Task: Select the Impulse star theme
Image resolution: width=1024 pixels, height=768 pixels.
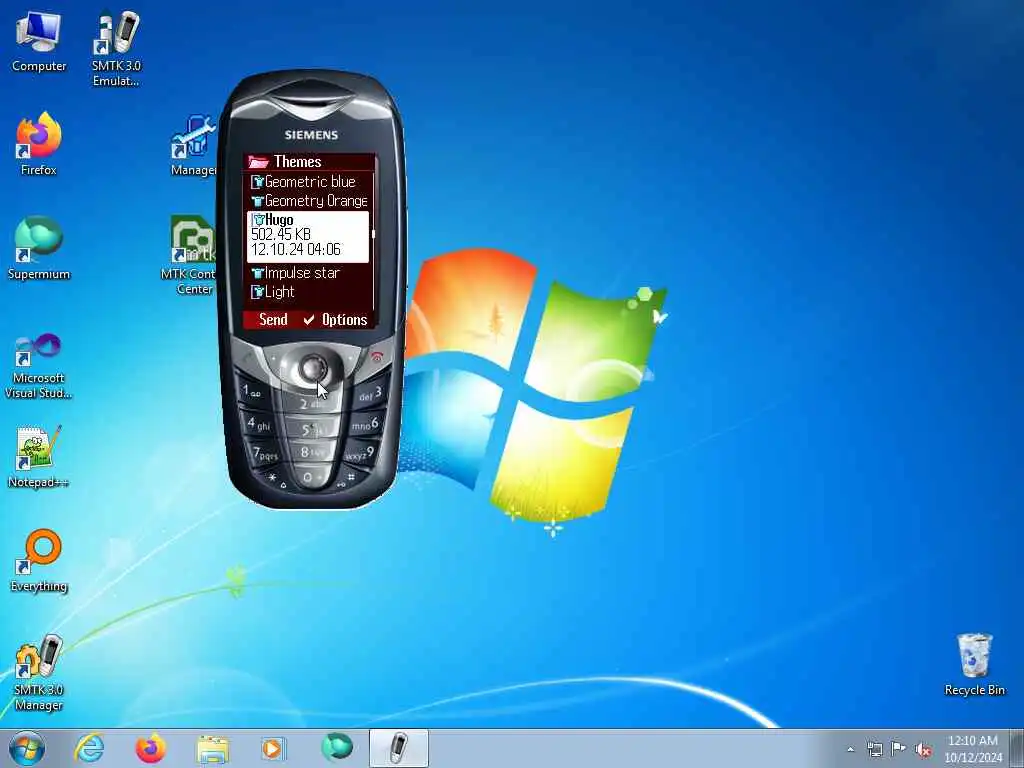Action: pyautogui.click(x=308, y=273)
